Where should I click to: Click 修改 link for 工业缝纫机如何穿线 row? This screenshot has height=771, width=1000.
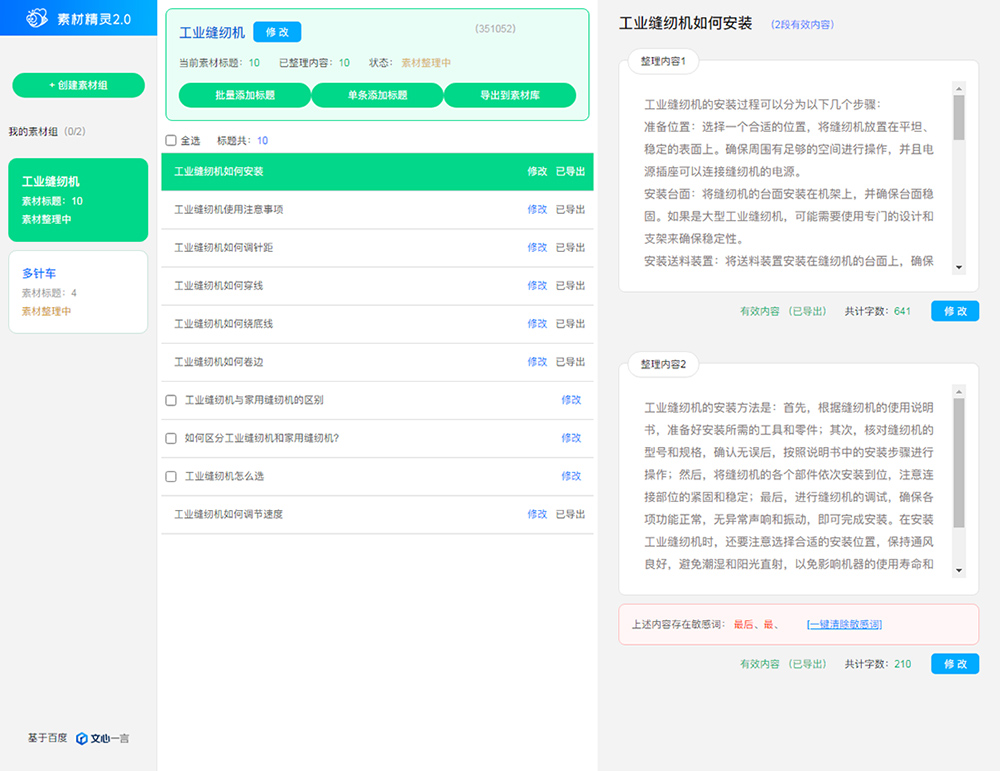(x=537, y=286)
